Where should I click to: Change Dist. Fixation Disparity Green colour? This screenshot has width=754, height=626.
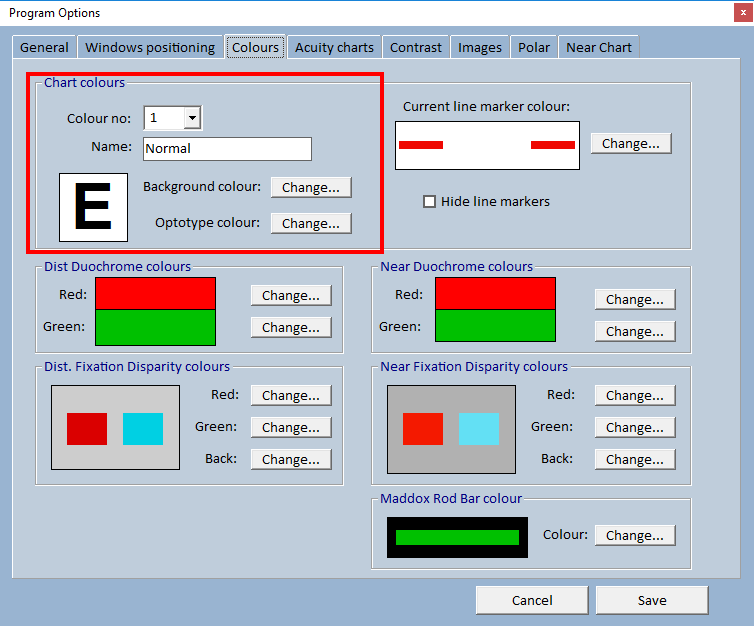[x=291, y=427]
